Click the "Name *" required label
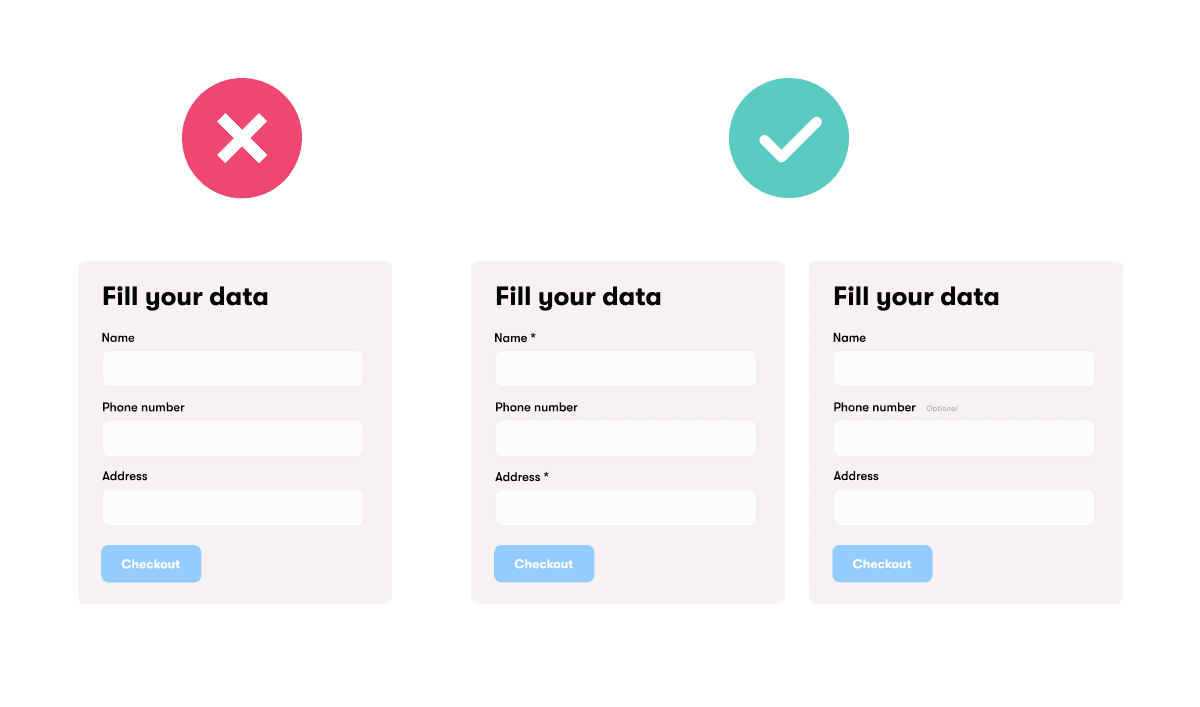 pos(515,338)
